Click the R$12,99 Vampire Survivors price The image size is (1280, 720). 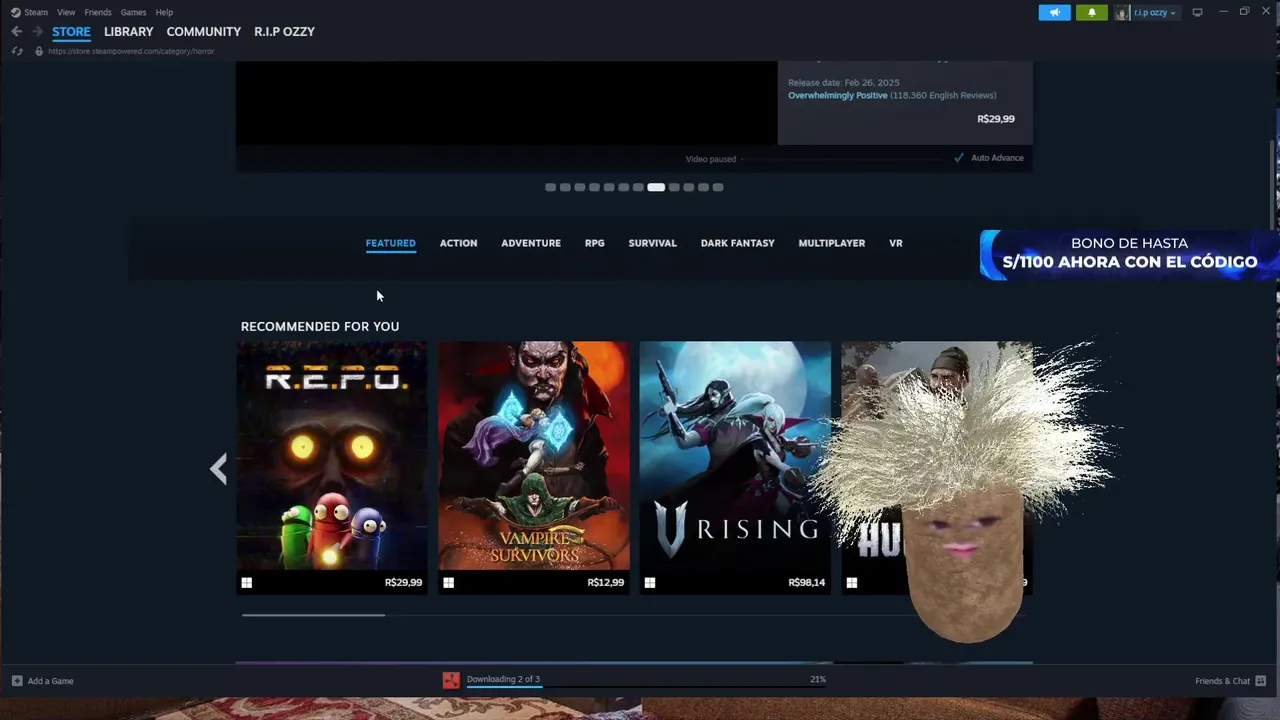tap(606, 582)
